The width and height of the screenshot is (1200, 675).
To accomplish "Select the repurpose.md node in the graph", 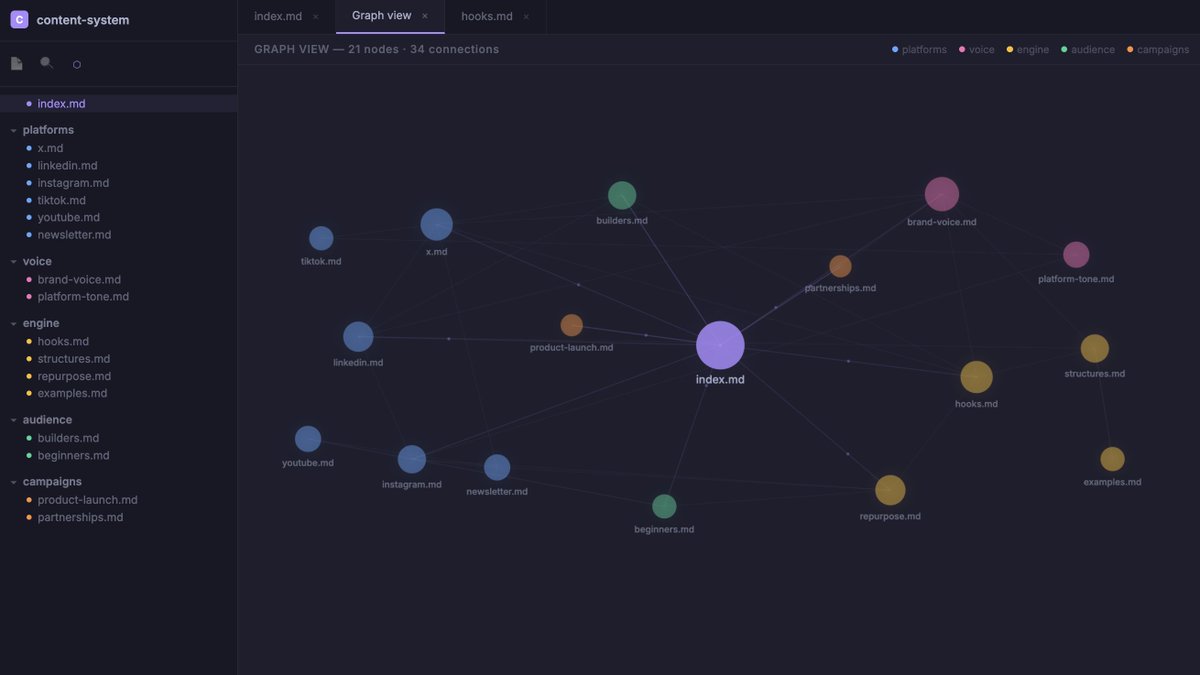I will [890, 490].
